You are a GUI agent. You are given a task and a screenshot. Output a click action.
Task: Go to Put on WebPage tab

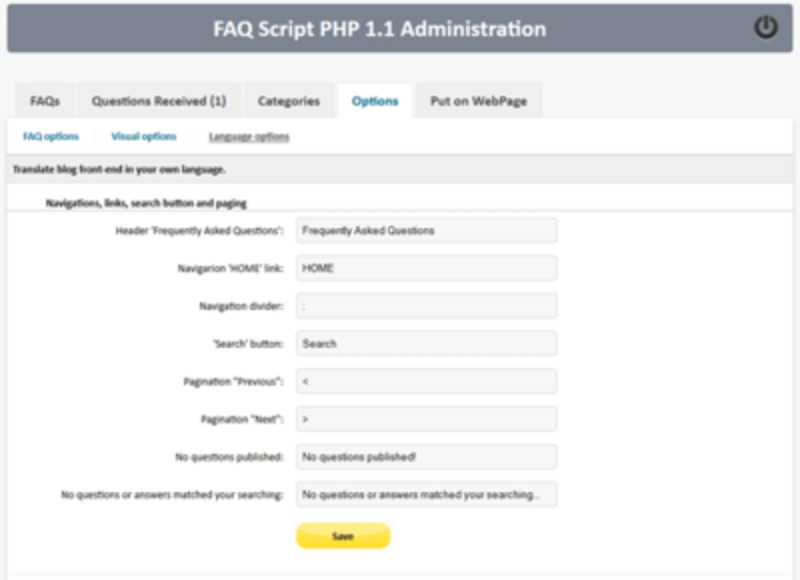click(x=479, y=101)
